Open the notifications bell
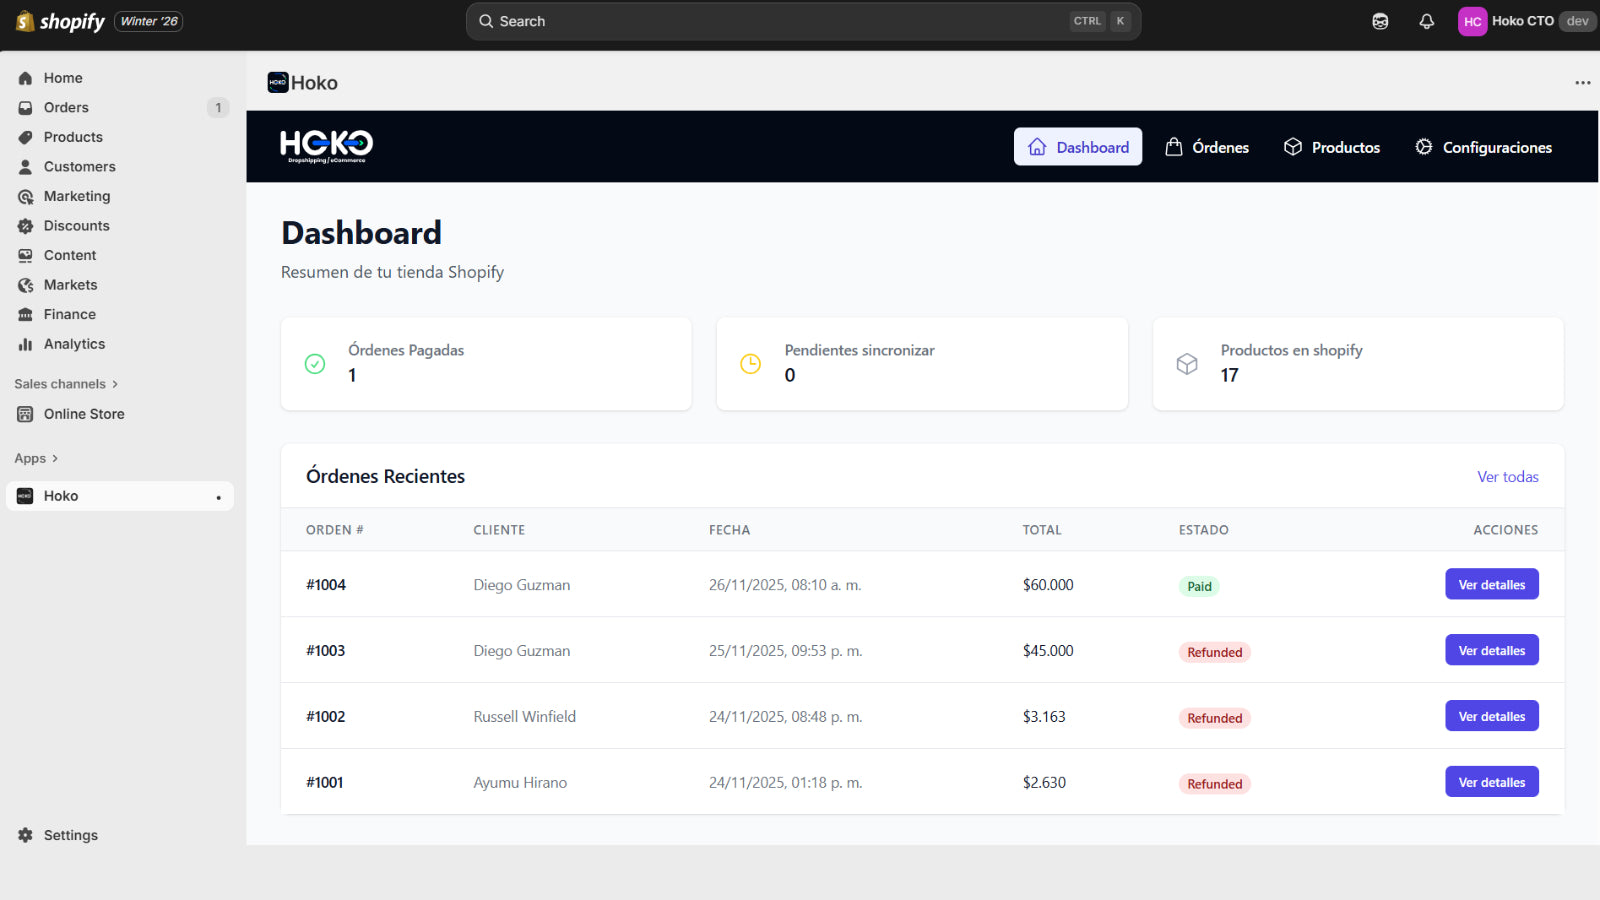 click(1427, 21)
